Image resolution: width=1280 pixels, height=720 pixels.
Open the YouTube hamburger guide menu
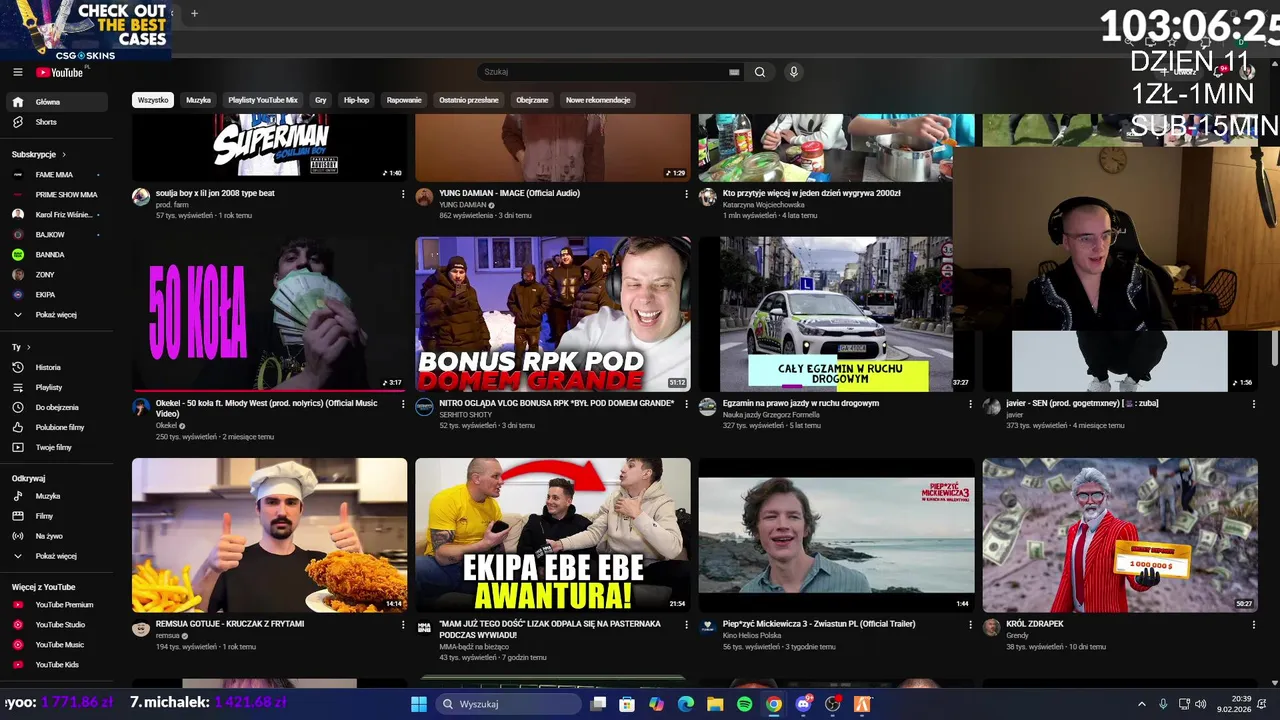click(x=17, y=72)
